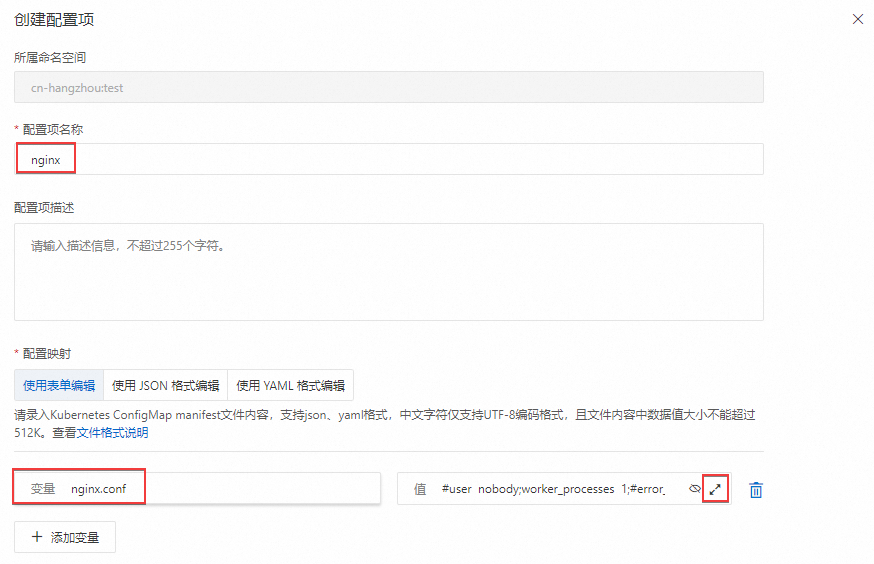Viewport: 874px width, 564px height.
Task: Select the 创建配置项 title text
Action: tap(54, 20)
